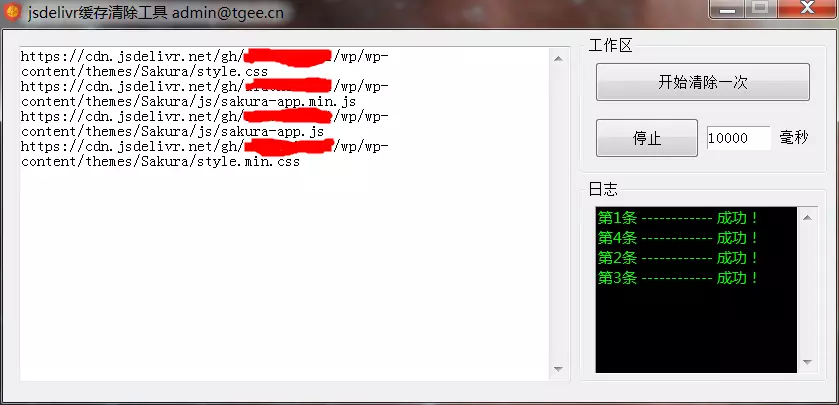Click log entry 第4条 成功
The width and height of the screenshot is (839, 405).
click(x=677, y=238)
